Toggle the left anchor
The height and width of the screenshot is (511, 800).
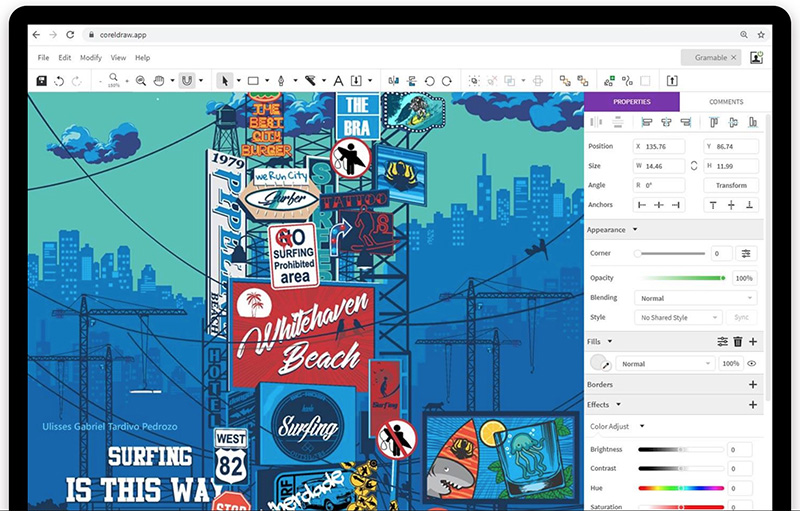pos(642,205)
